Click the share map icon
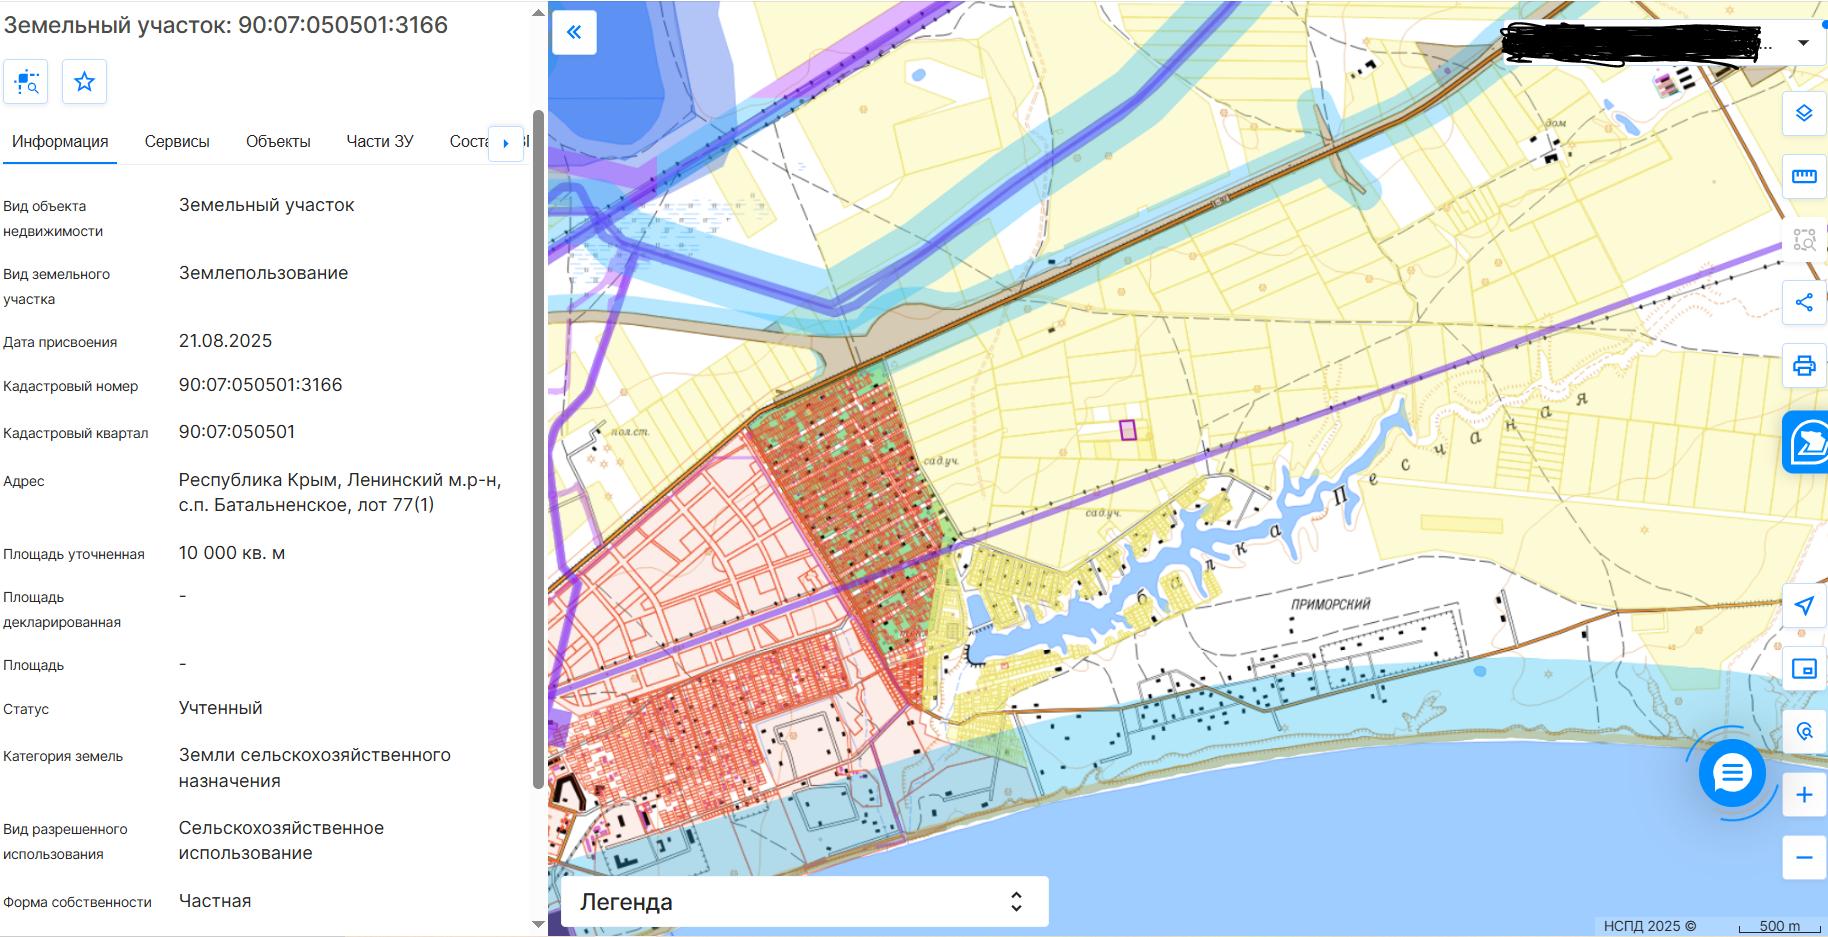This screenshot has height=937, width=1828. (1804, 302)
